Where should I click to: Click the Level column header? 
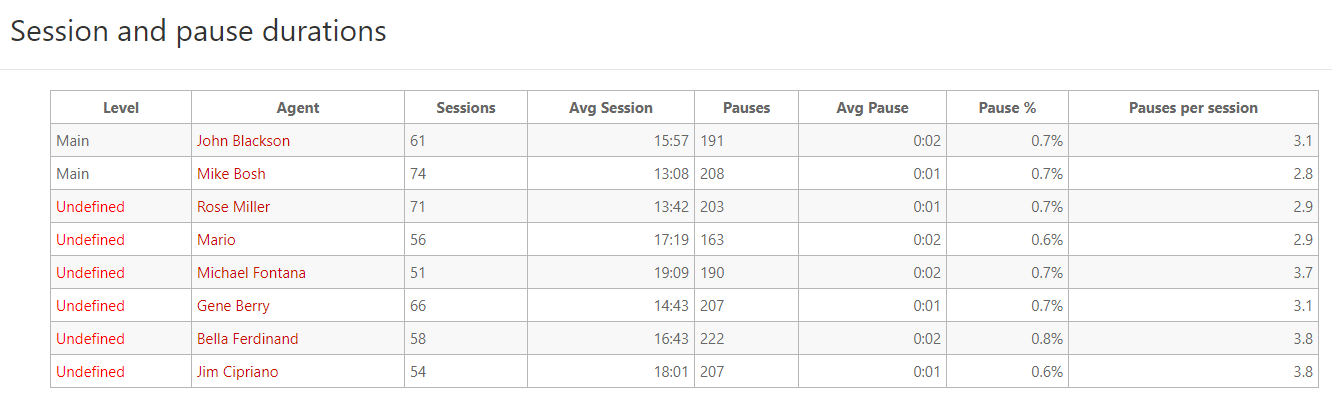pyautogui.click(x=121, y=108)
